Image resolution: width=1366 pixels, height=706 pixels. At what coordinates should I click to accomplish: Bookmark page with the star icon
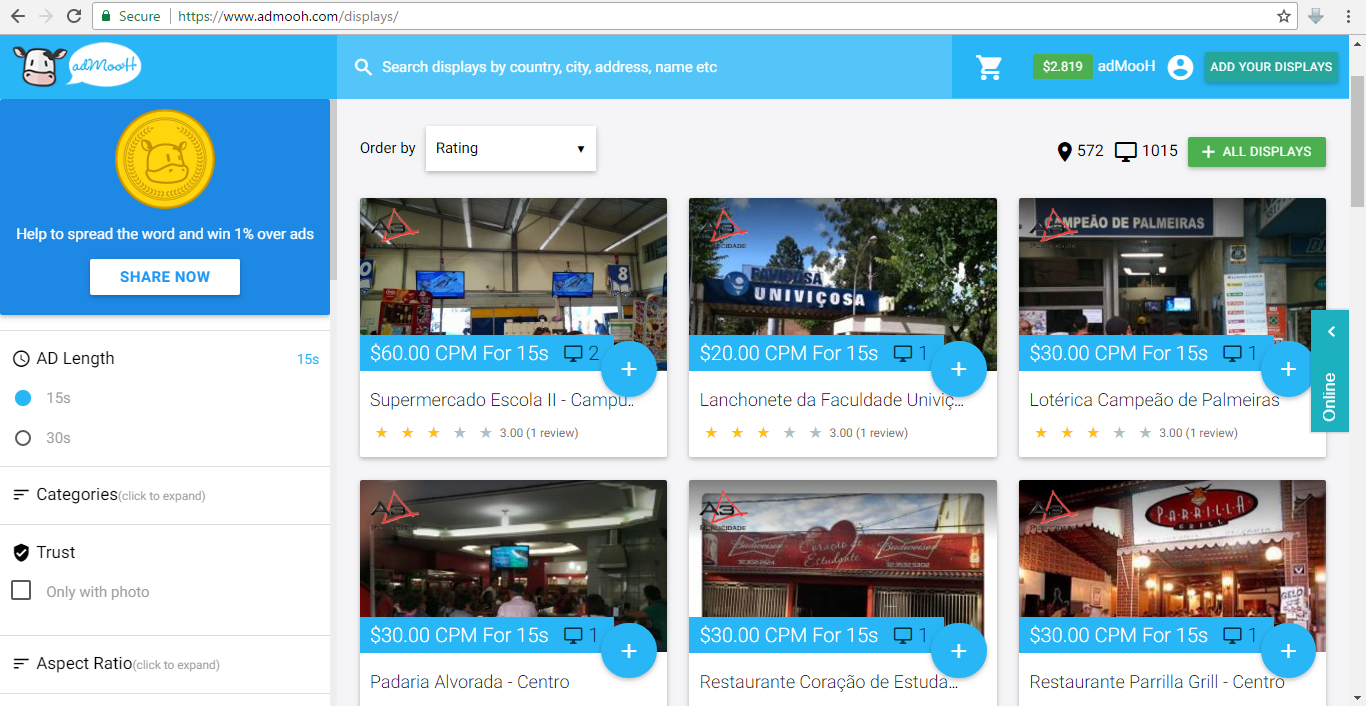(x=1284, y=16)
